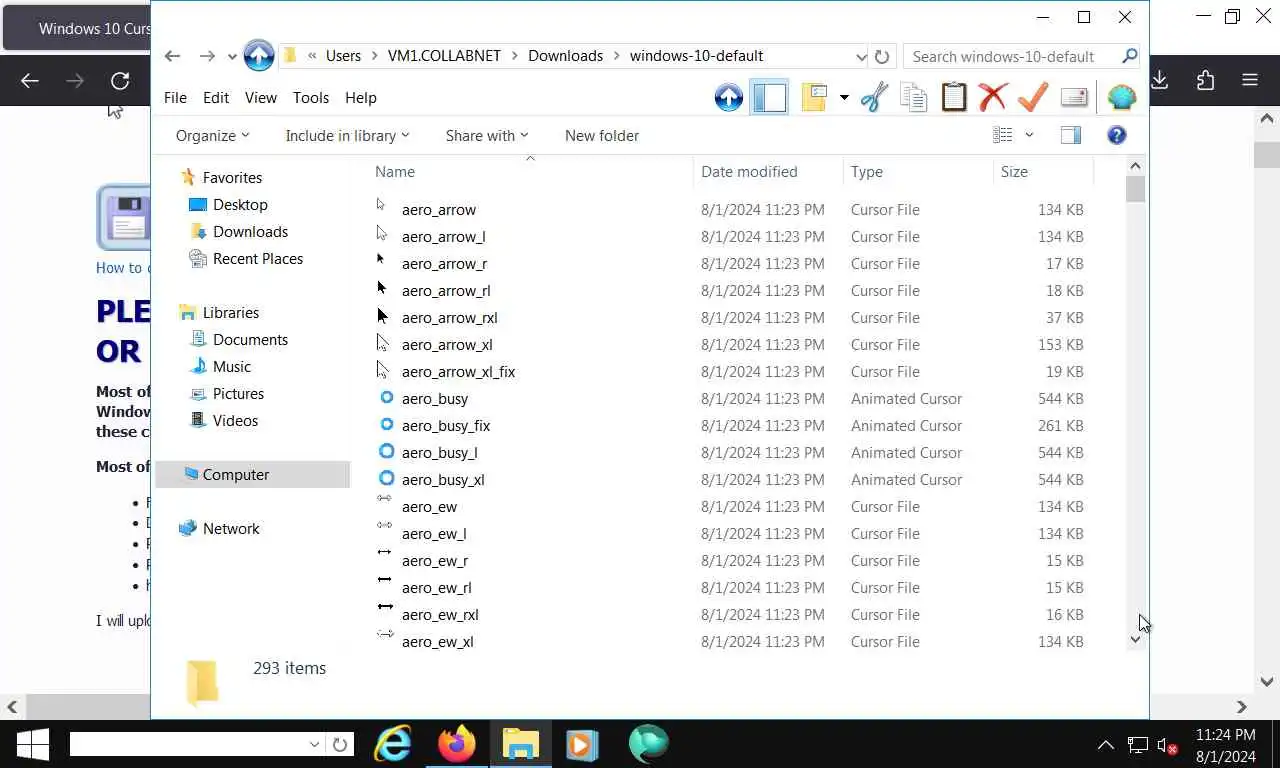
Task: Click the blue Up arrow beside address bar
Action: pyautogui.click(x=259, y=55)
